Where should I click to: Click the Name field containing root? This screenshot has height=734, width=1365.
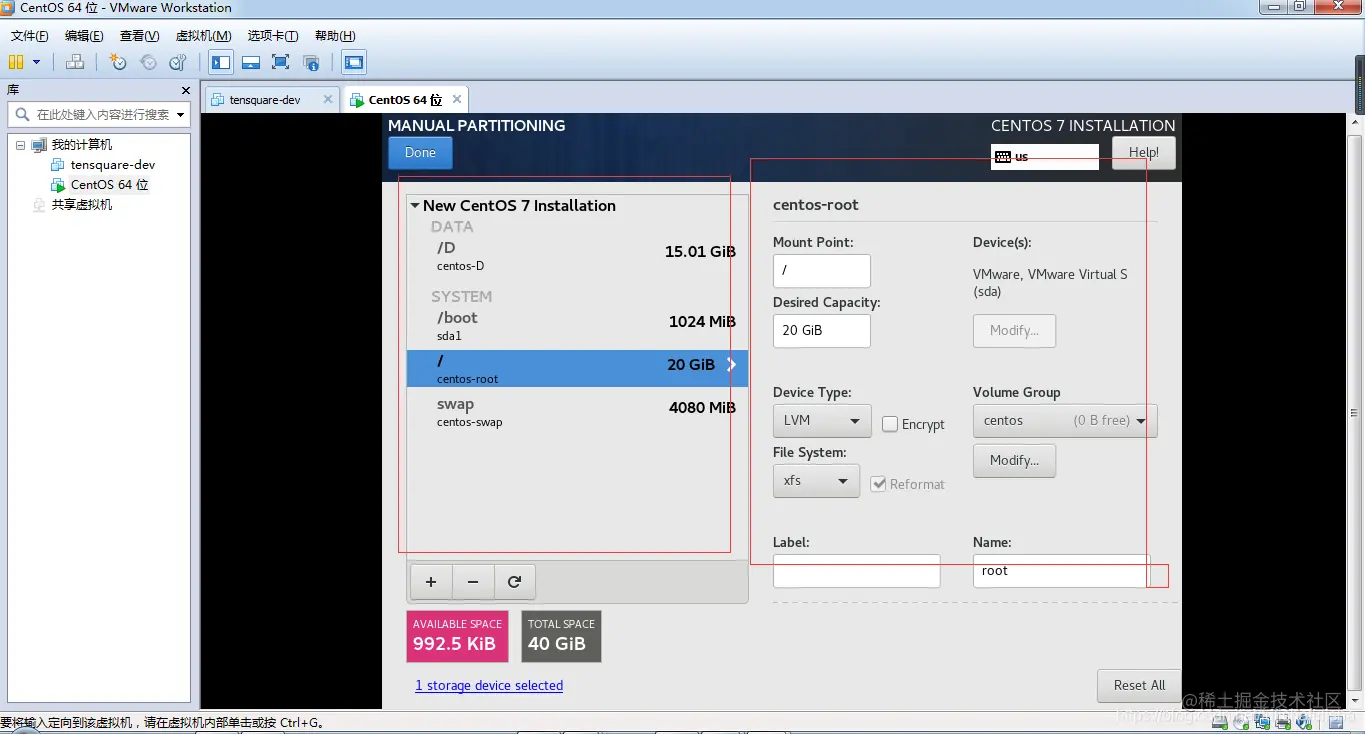click(x=1061, y=571)
